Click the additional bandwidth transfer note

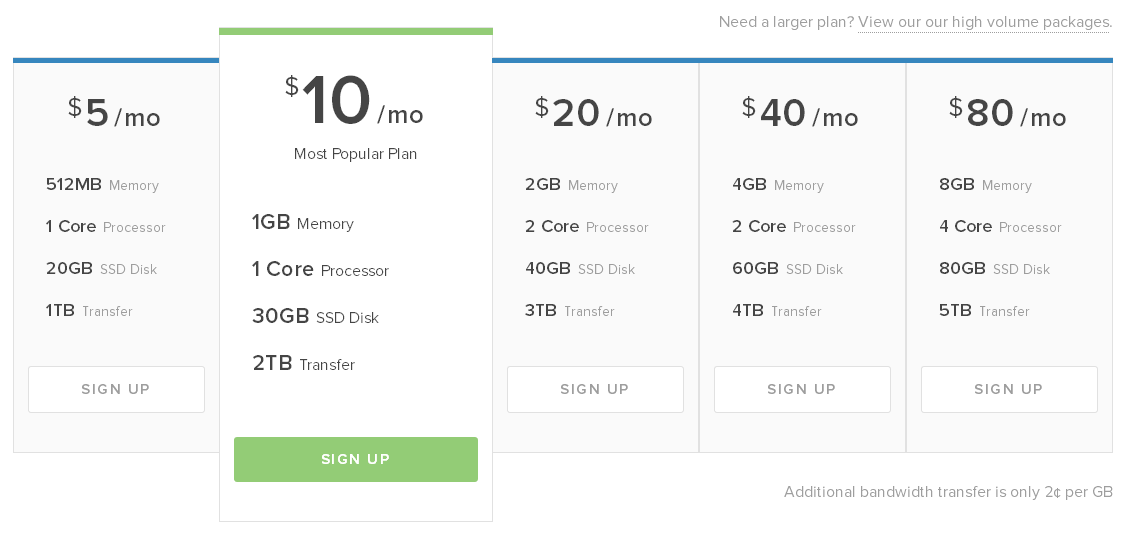(948, 492)
